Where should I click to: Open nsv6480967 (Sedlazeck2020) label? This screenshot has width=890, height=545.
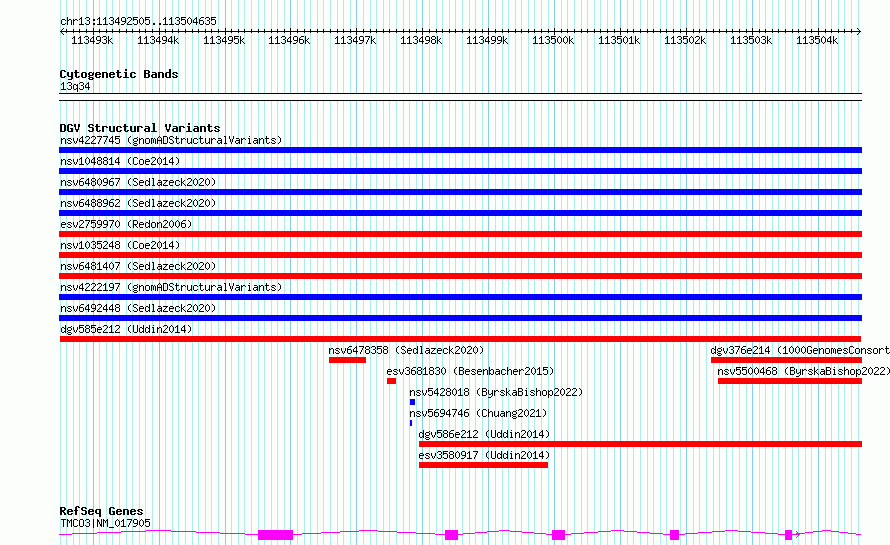(x=138, y=182)
